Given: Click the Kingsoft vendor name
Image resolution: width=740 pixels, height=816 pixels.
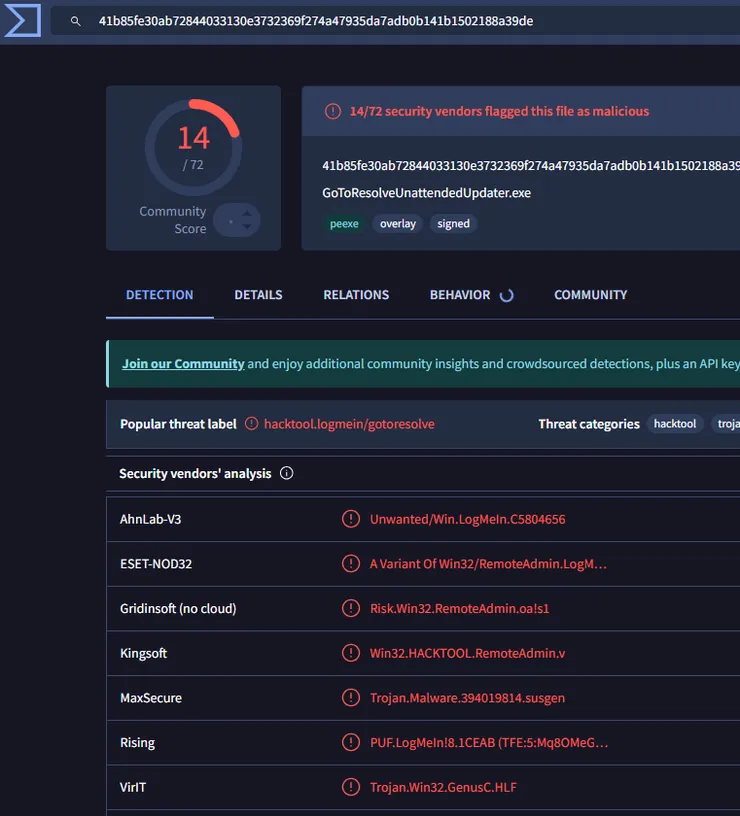Looking at the screenshot, I should click(x=144, y=654).
